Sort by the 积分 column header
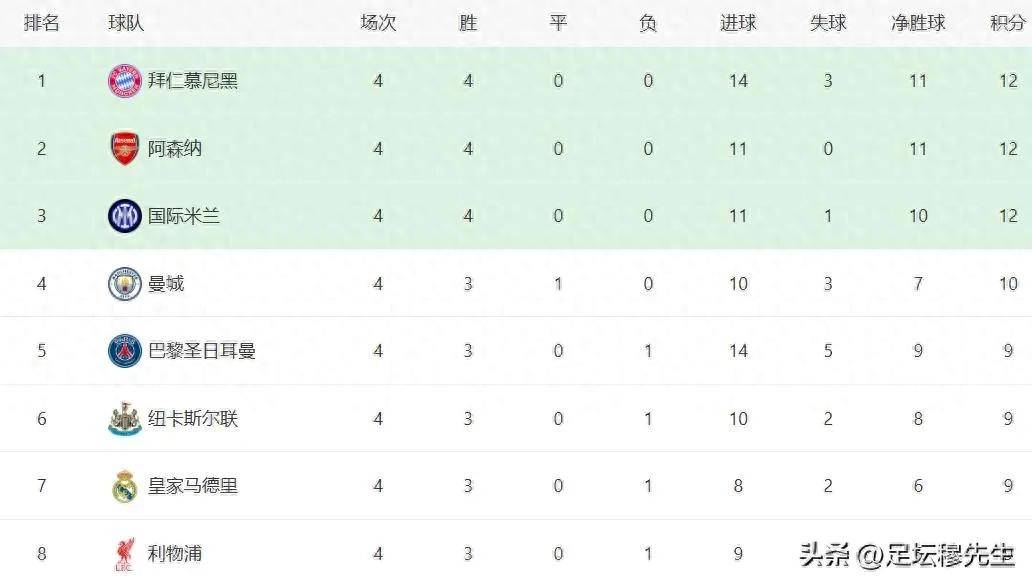This screenshot has height=585, width=1032. pyautogui.click(x=1007, y=23)
